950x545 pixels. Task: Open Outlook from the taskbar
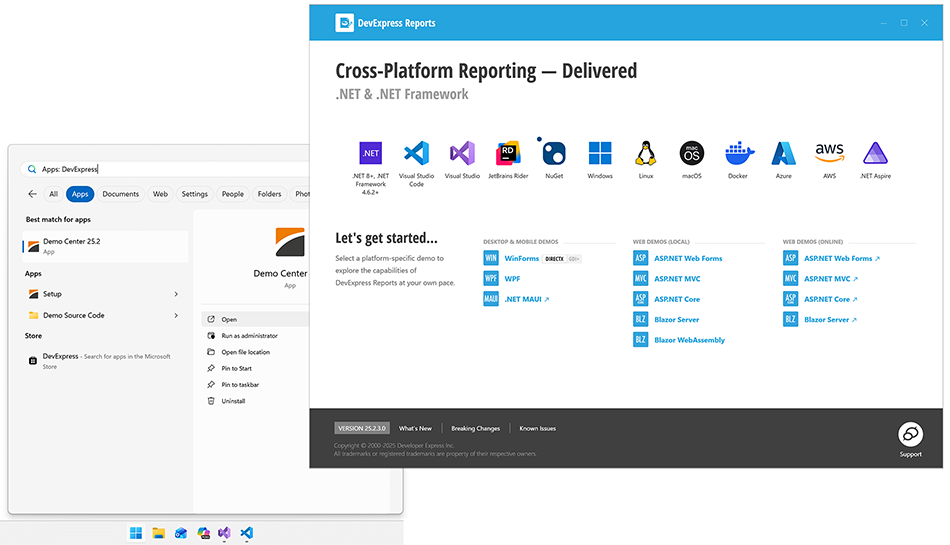tap(181, 533)
